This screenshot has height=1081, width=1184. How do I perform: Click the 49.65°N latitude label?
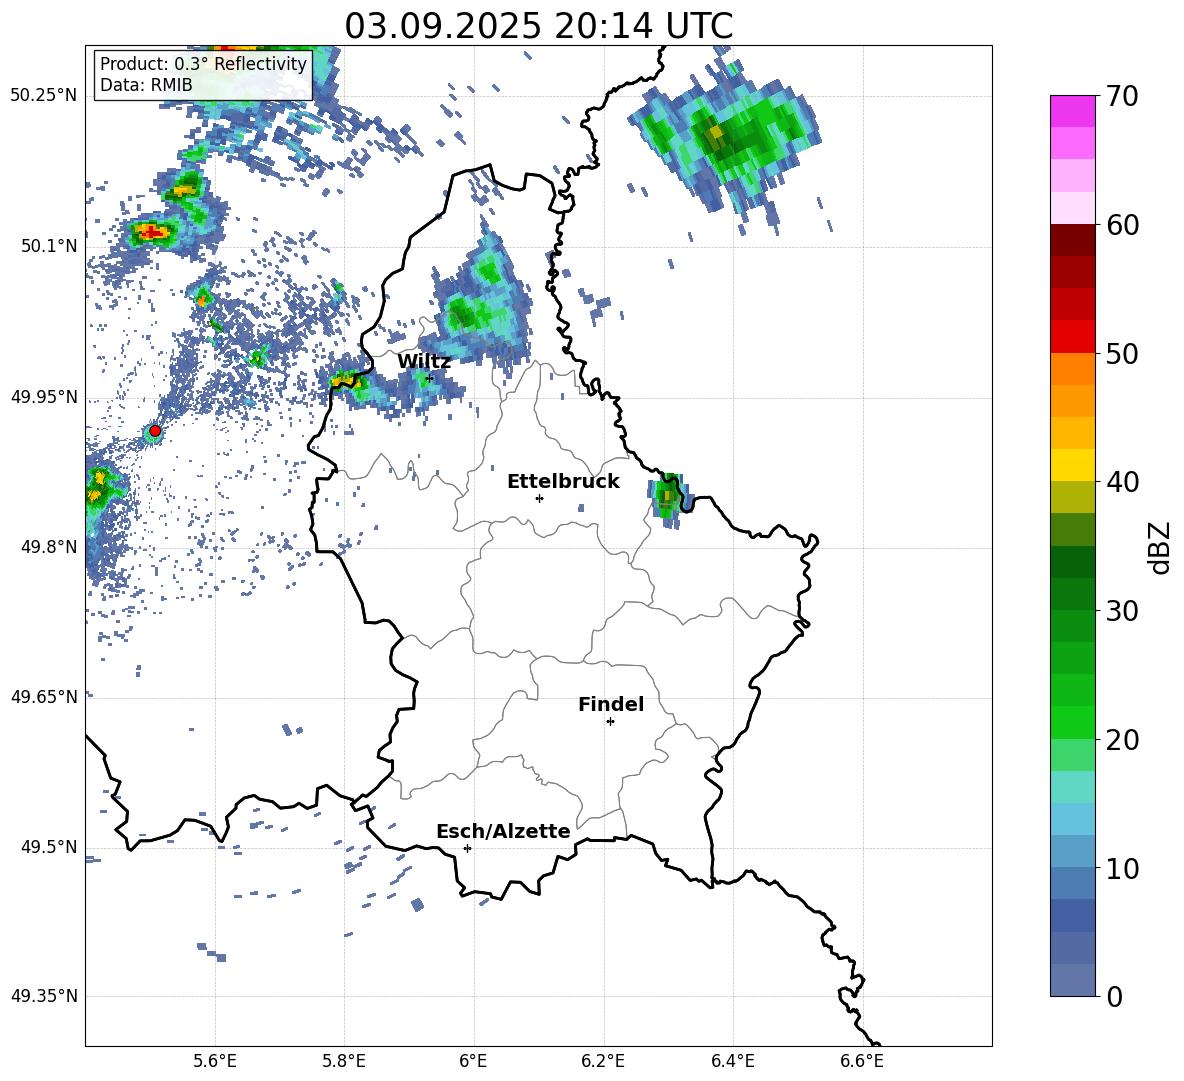click(44, 696)
